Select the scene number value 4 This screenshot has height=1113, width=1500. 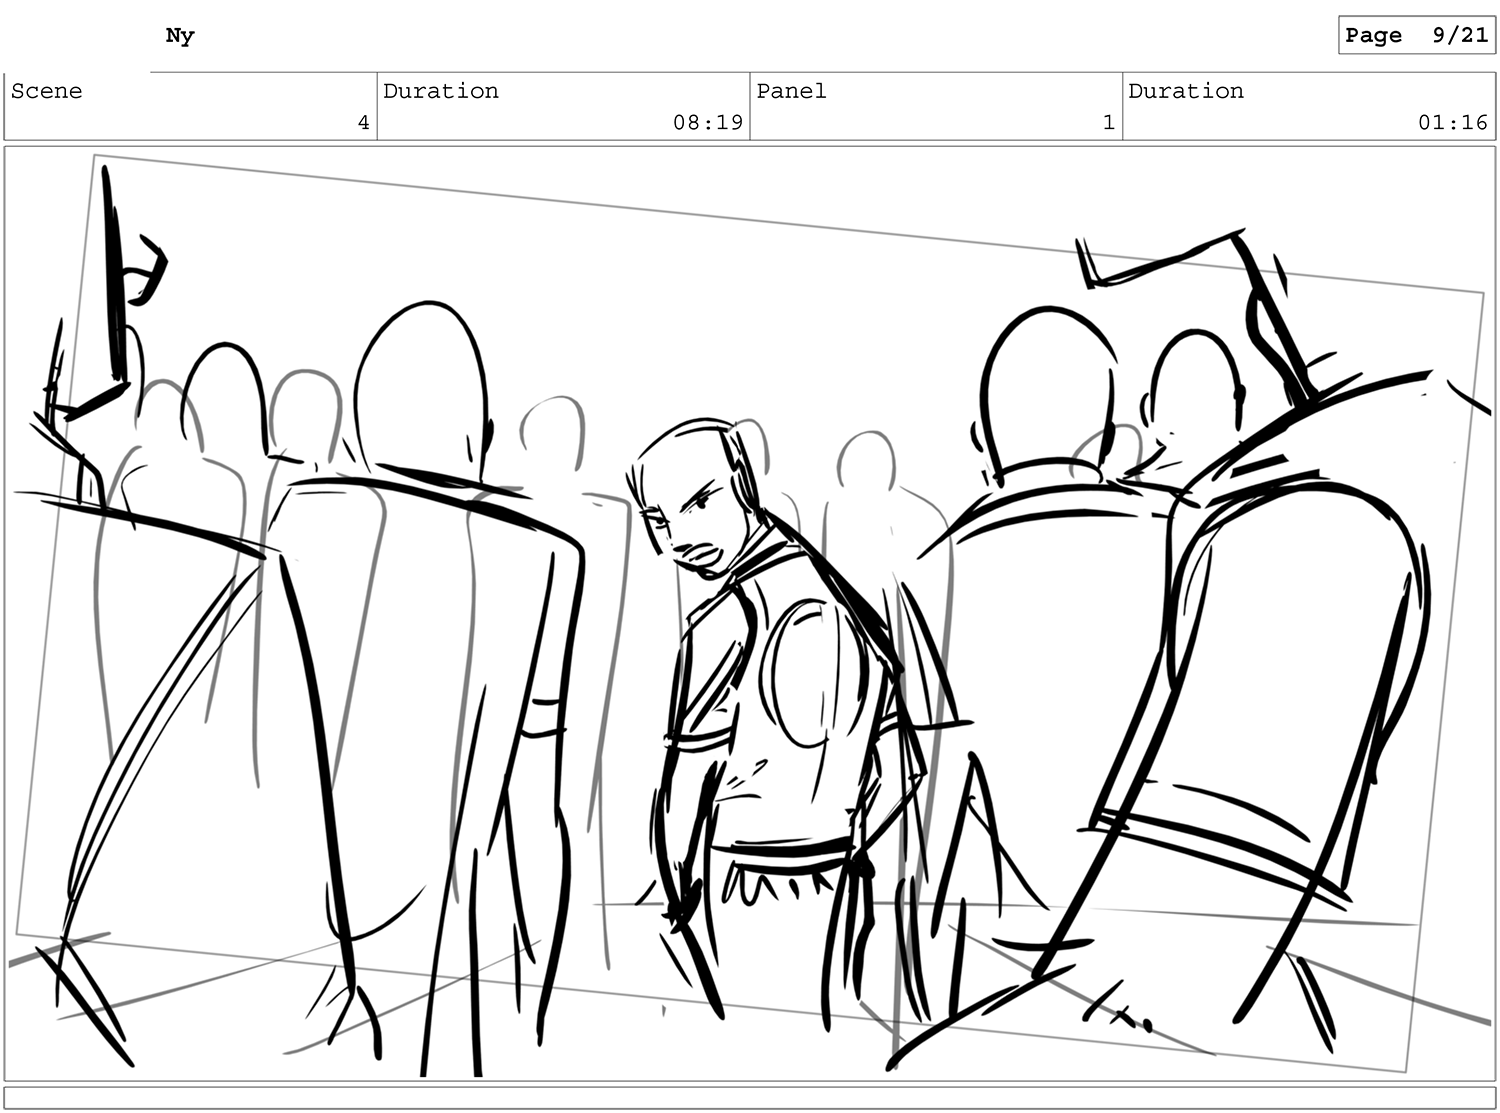[x=363, y=123]
